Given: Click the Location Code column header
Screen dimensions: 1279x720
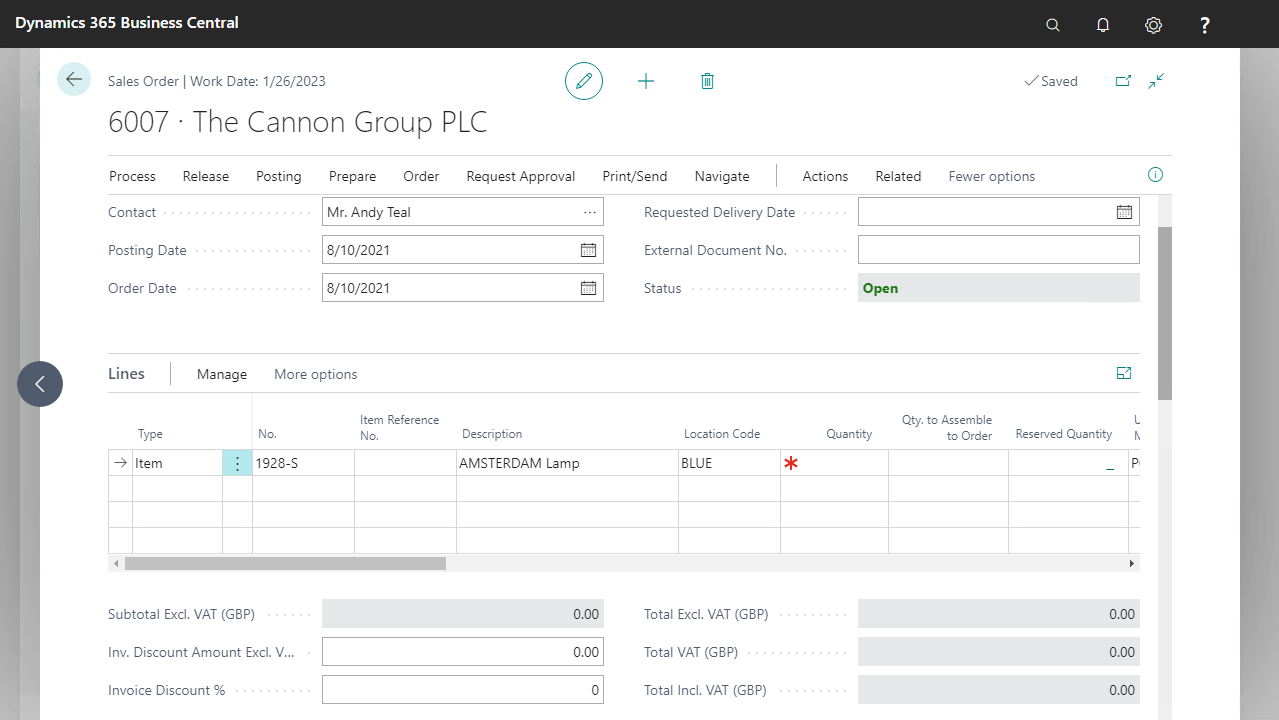Looking at the screenshot, I should 722,434.
